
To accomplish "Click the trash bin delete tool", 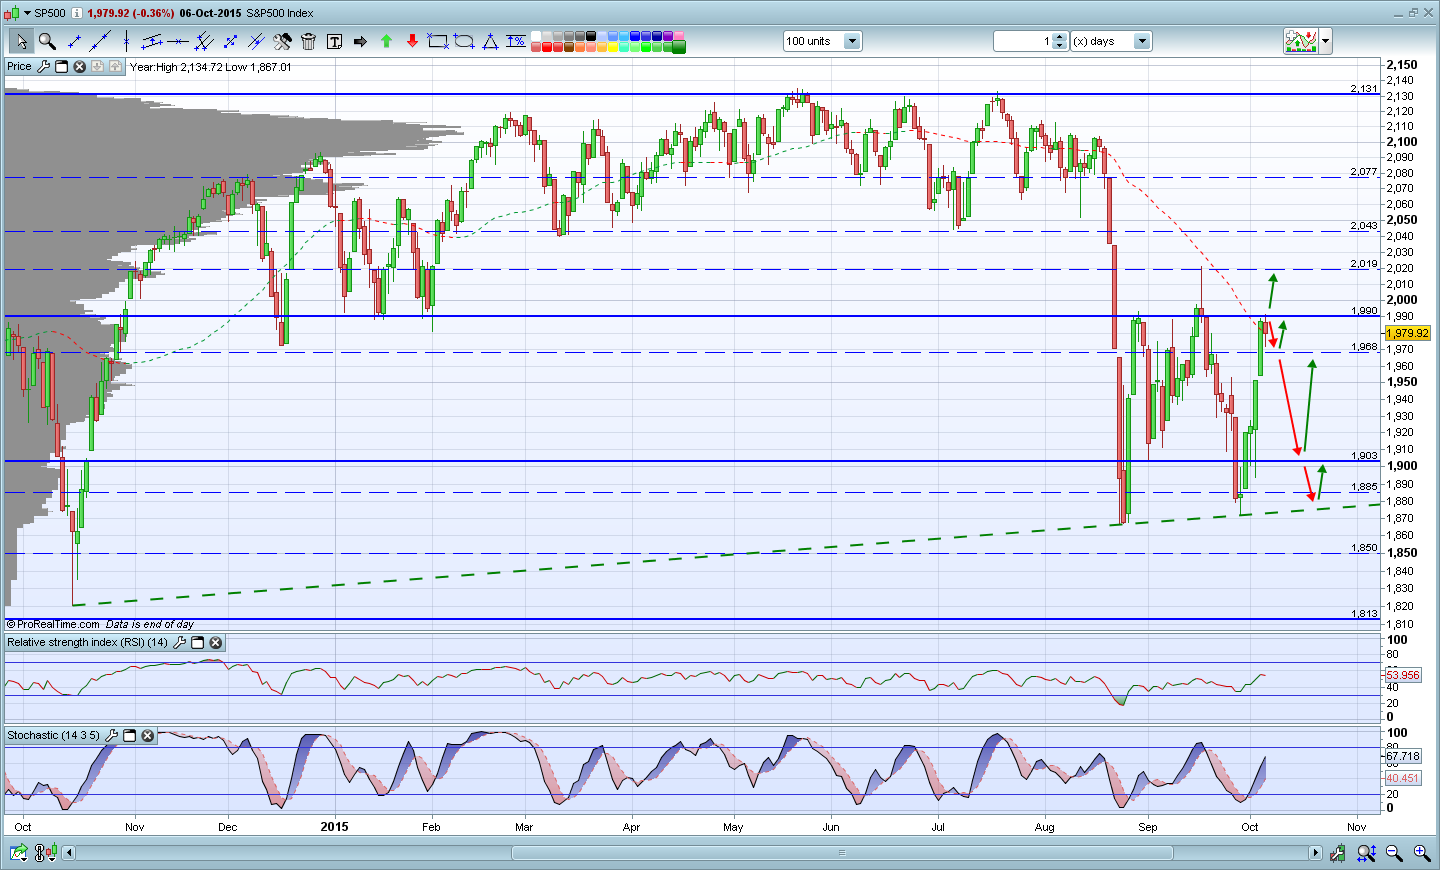I will click(x=308, y=41).
